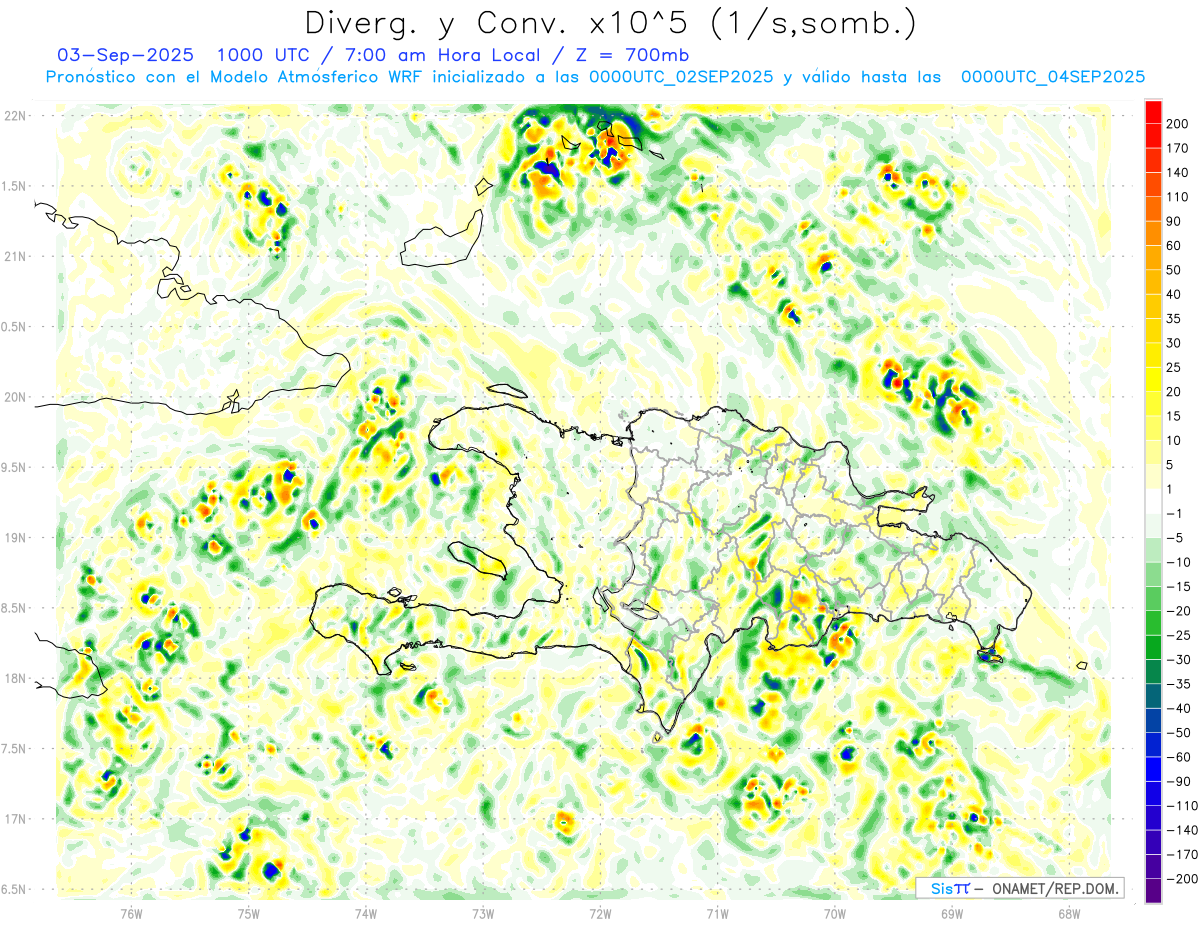Click the '21N' latitude label
The height and width of the screenshot is (927, 1200).
point(15,257)
